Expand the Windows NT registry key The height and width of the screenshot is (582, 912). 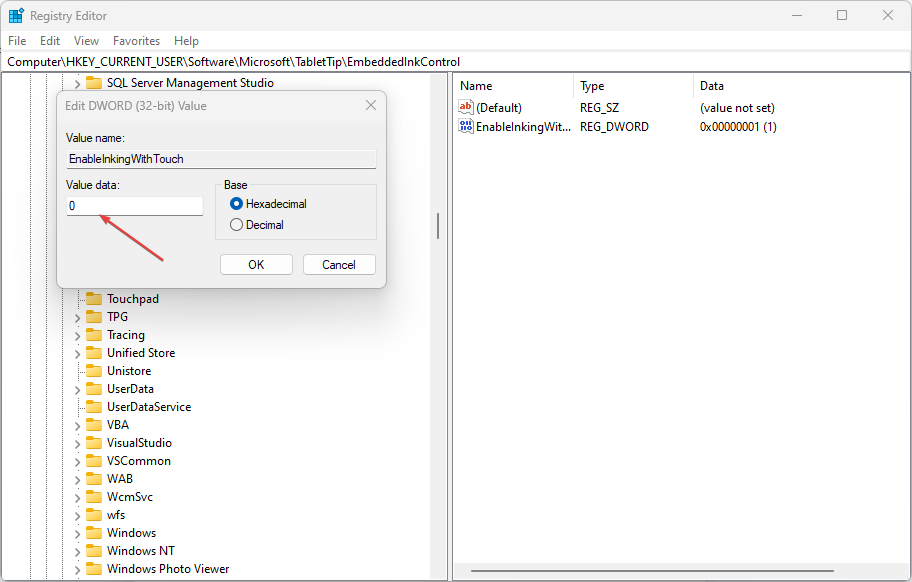(x=77, y=551)
